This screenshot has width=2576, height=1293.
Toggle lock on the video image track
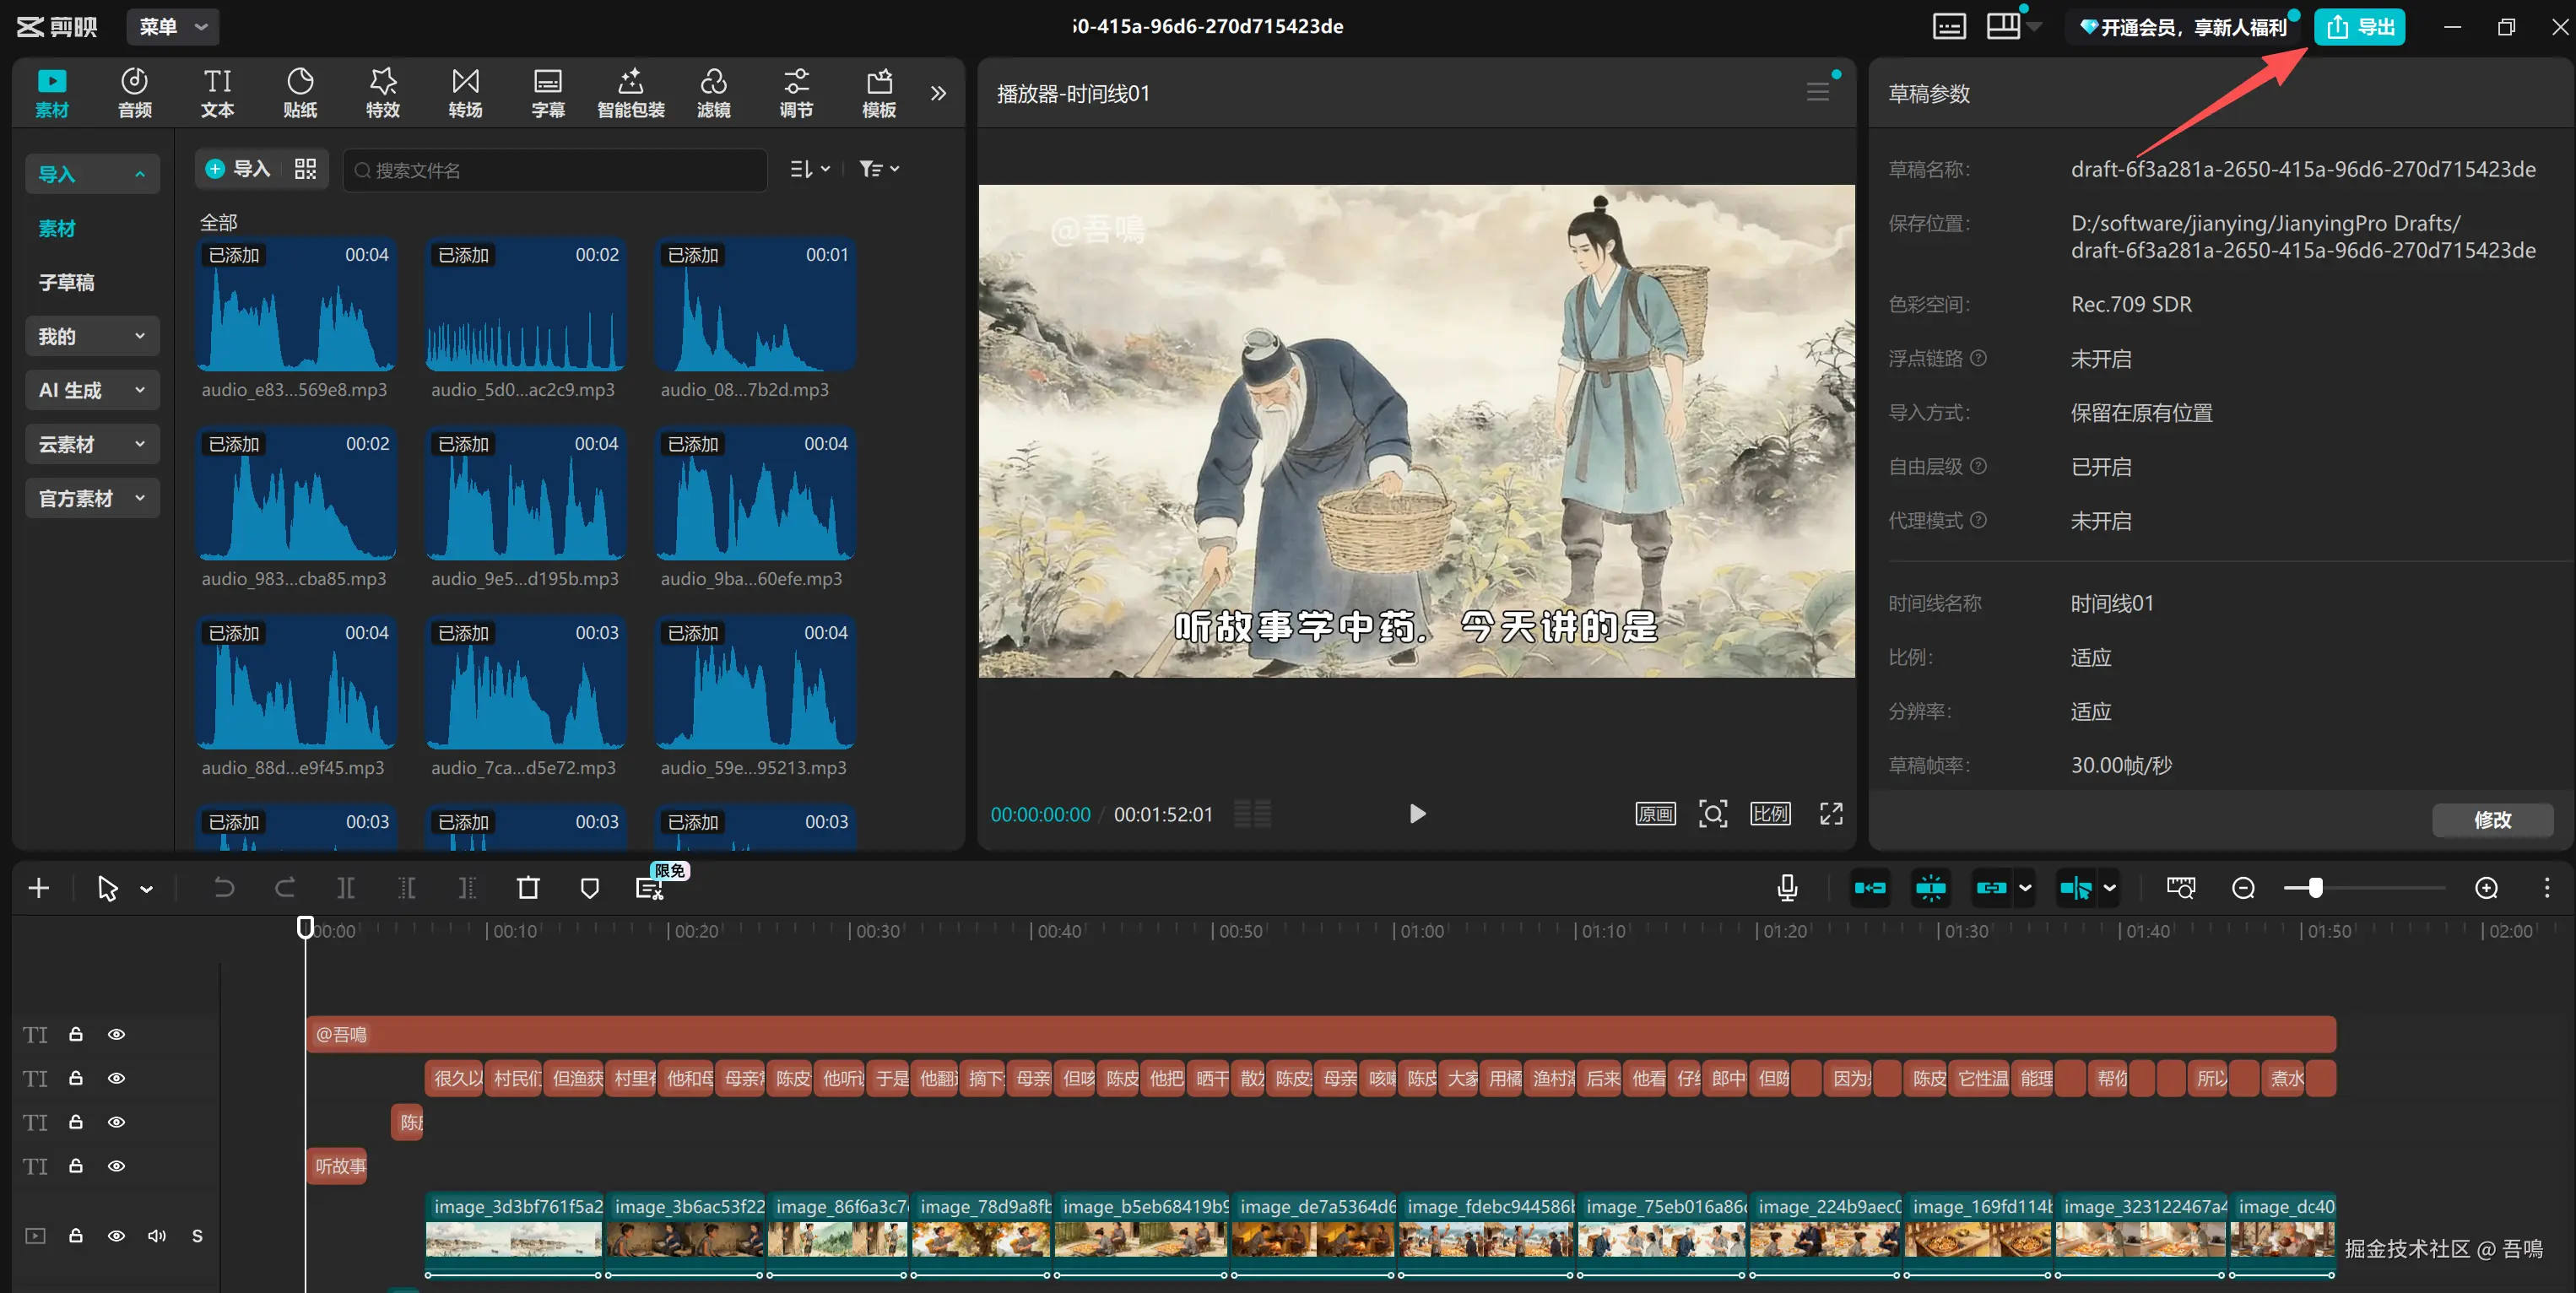pyautogui.click(x=76, y=1235)
